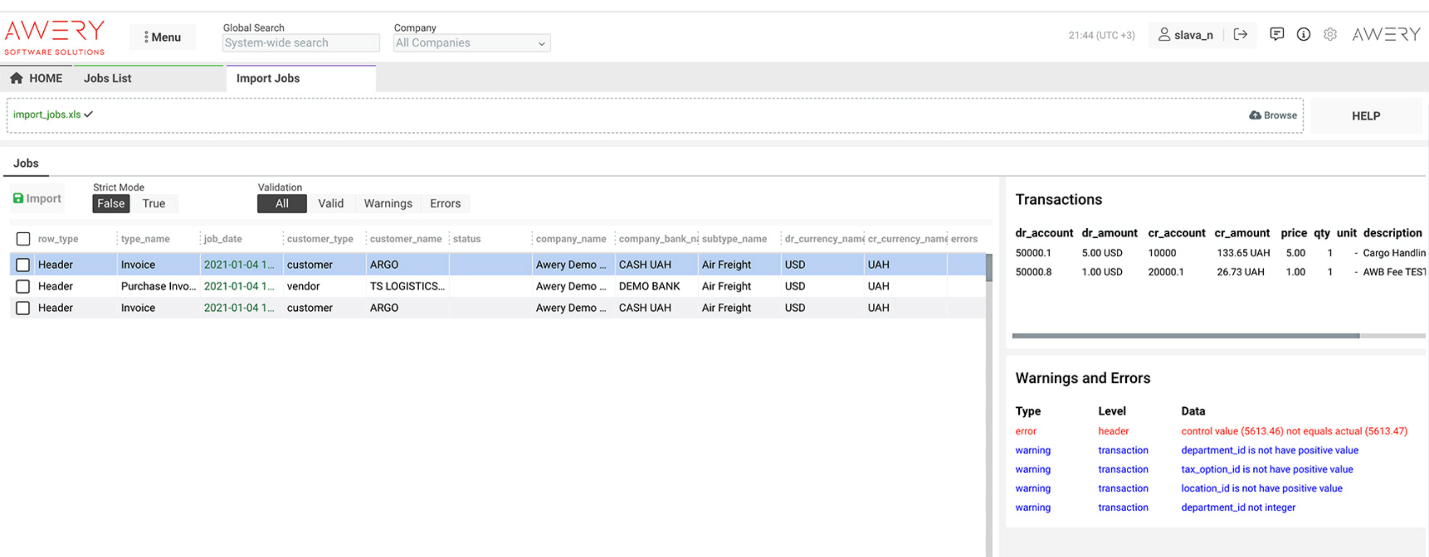Sort by customer_name column header
The height and width of the screenshot is (557, 1429).
[405, 239]
